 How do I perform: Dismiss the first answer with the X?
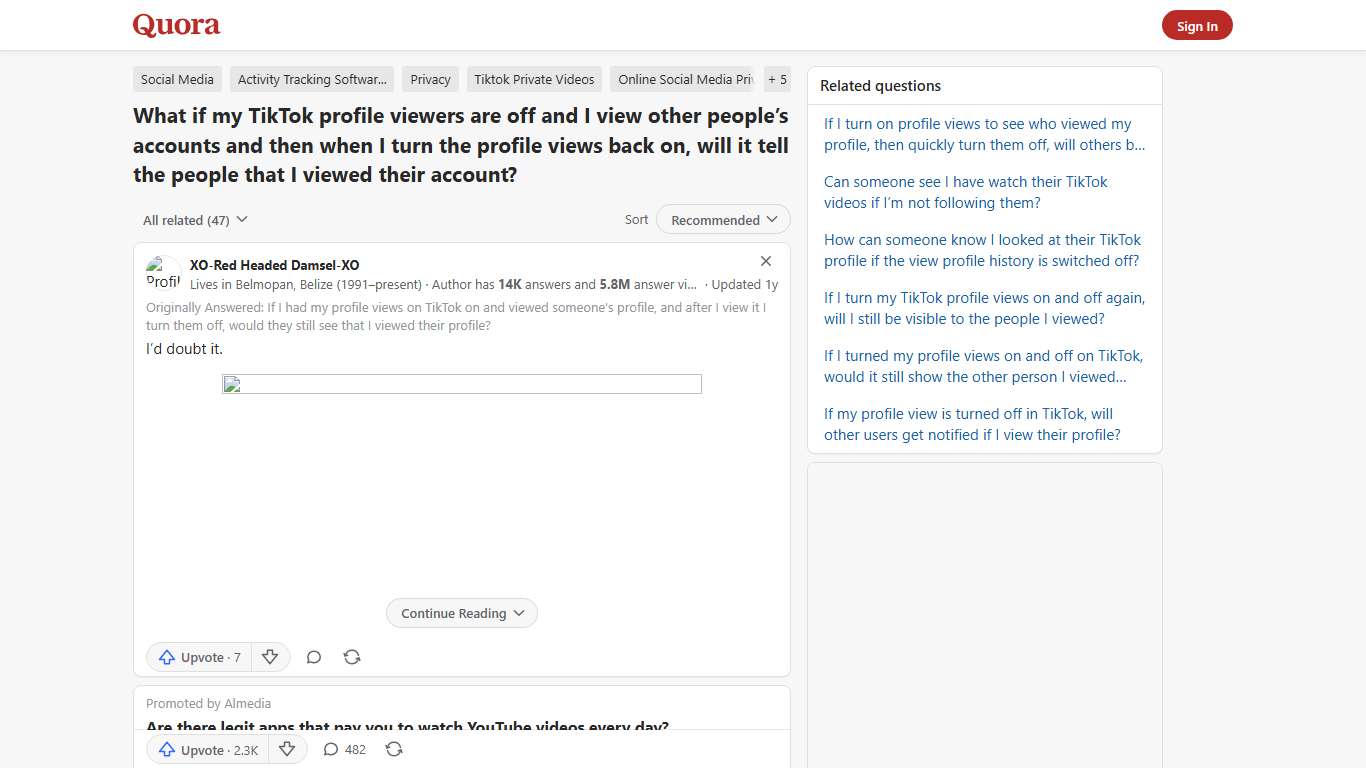(x=765, y=260)
